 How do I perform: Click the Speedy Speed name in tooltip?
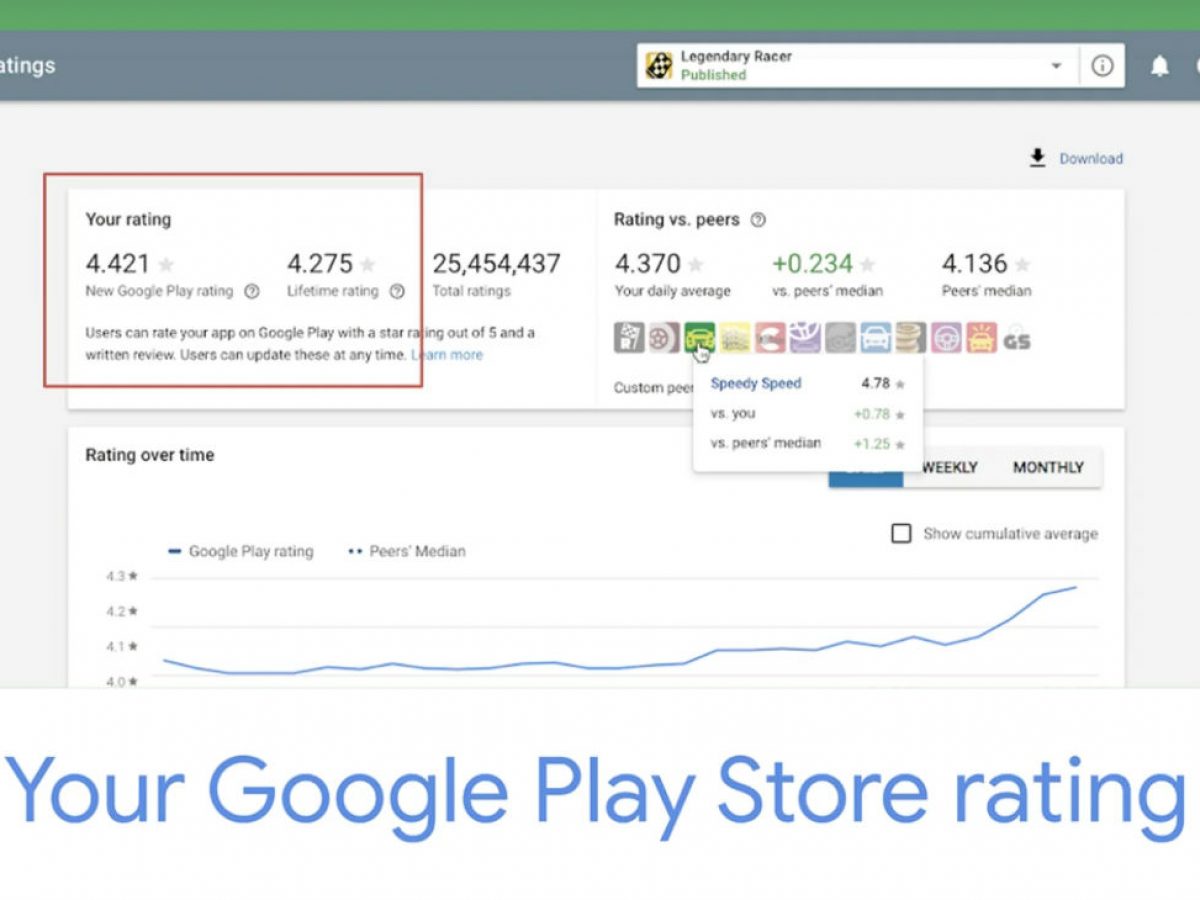756,384
